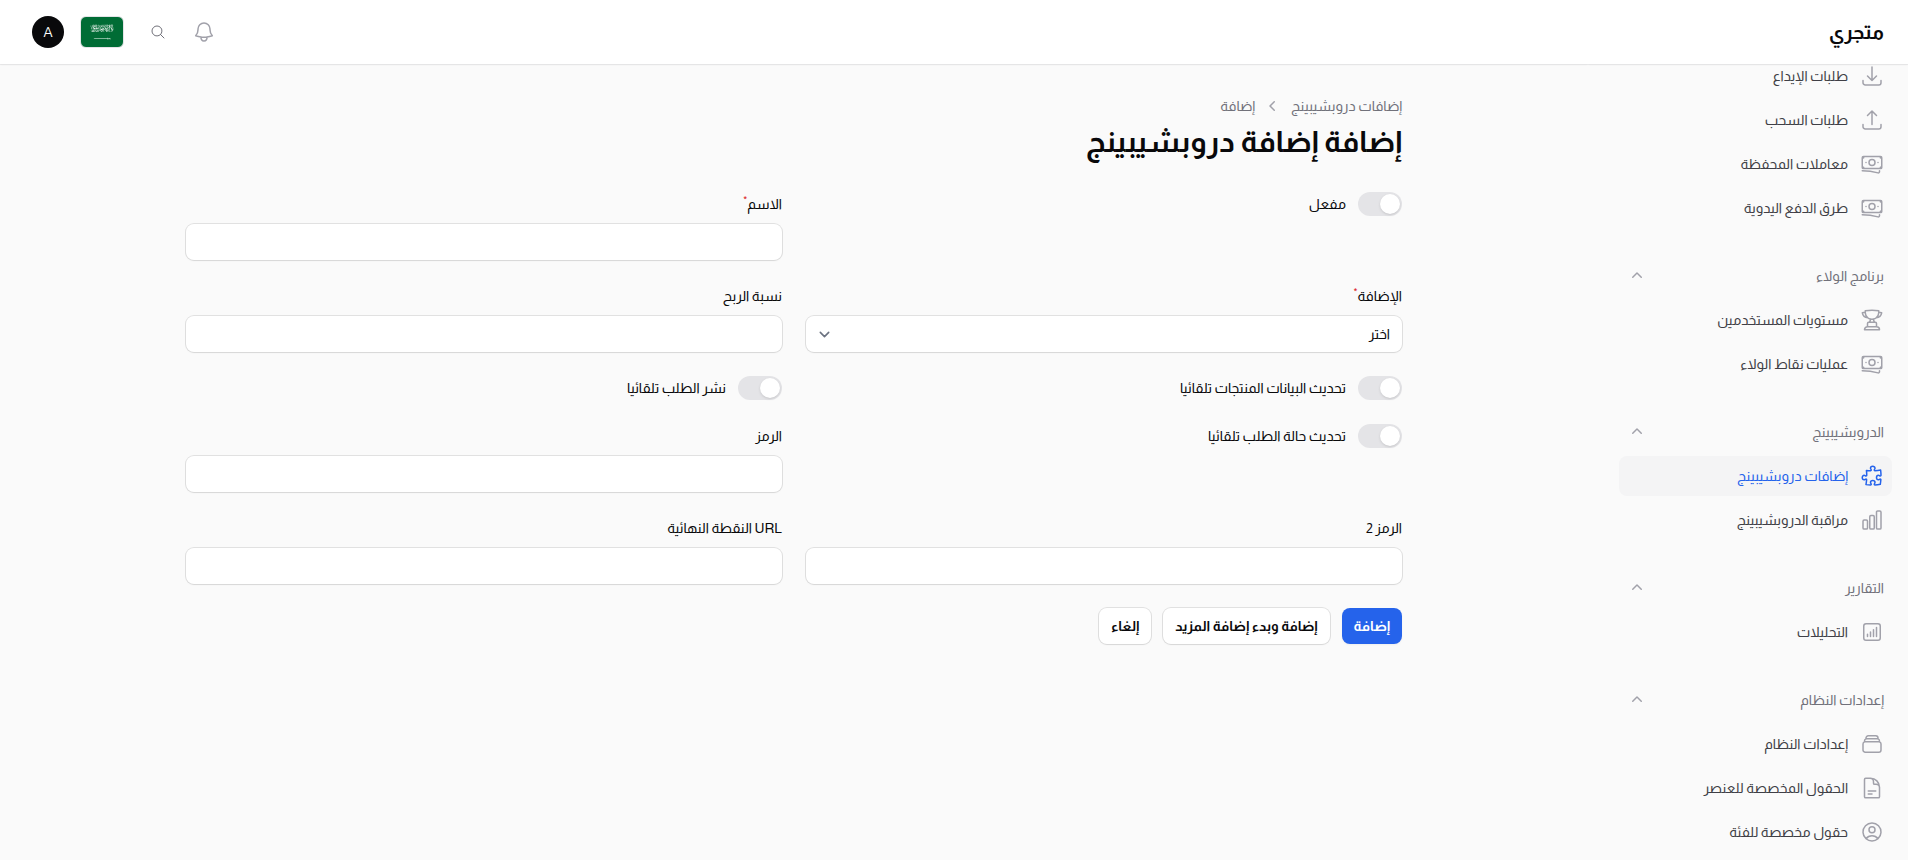Viewport: 1908px width, 860px height.
Task: Focus the الاسم input field
Action: [484, 242]
